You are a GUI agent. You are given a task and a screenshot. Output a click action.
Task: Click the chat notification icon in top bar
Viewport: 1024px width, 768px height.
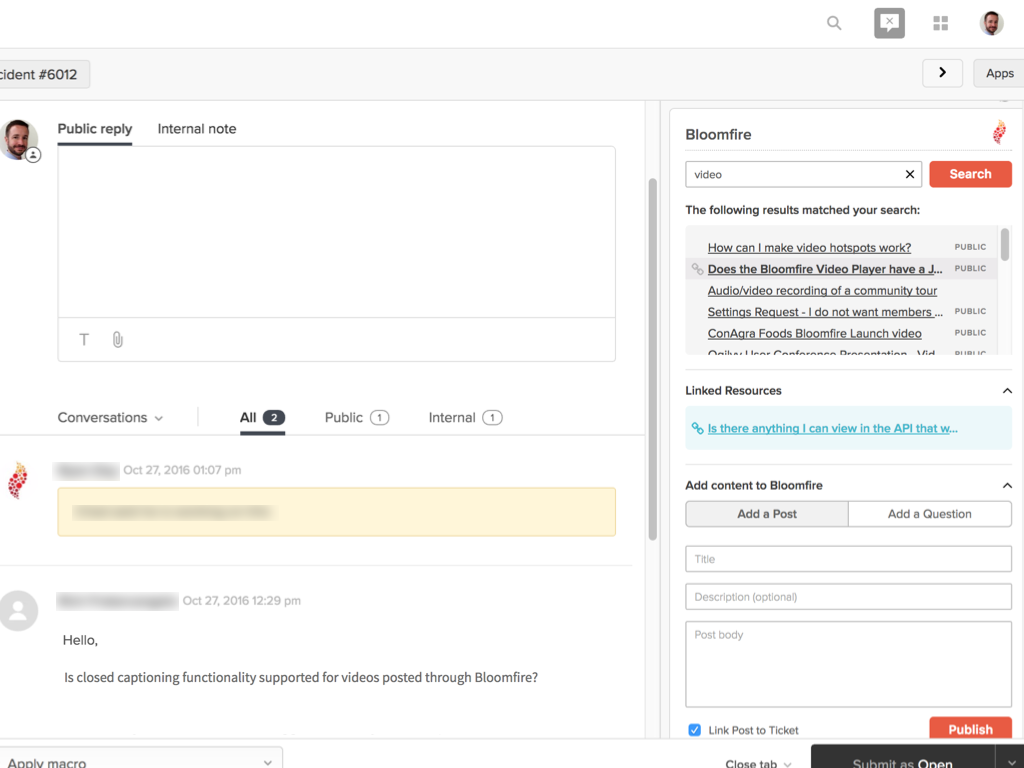(x=889, y=24)
